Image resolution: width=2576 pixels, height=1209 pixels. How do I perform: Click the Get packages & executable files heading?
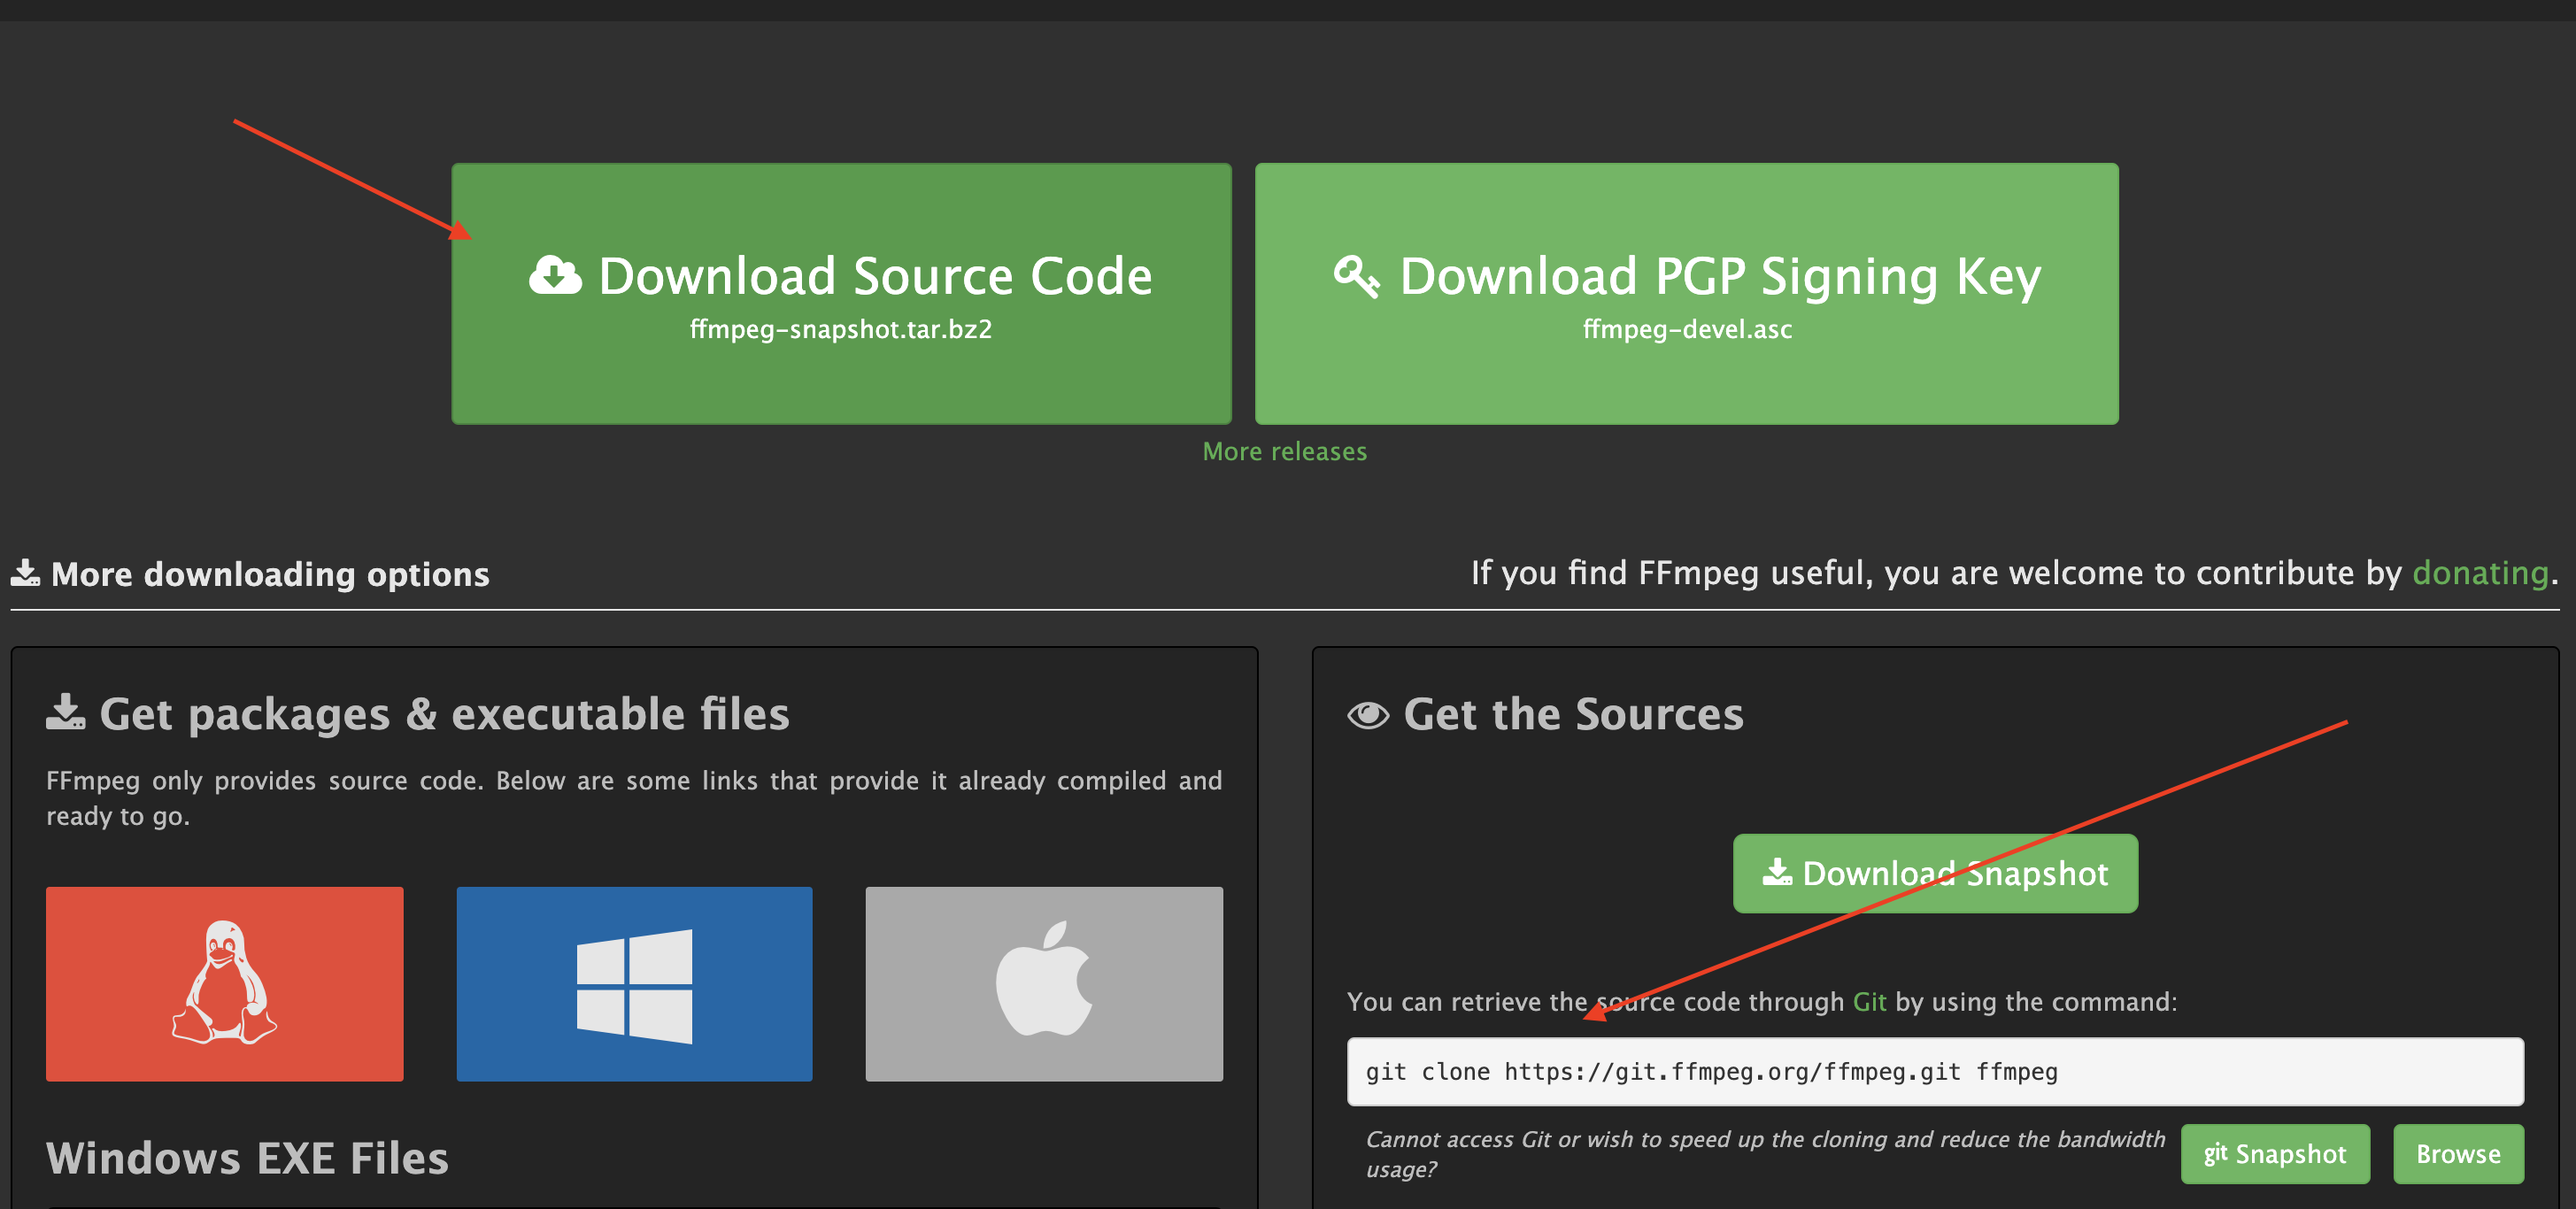[444, 714]
